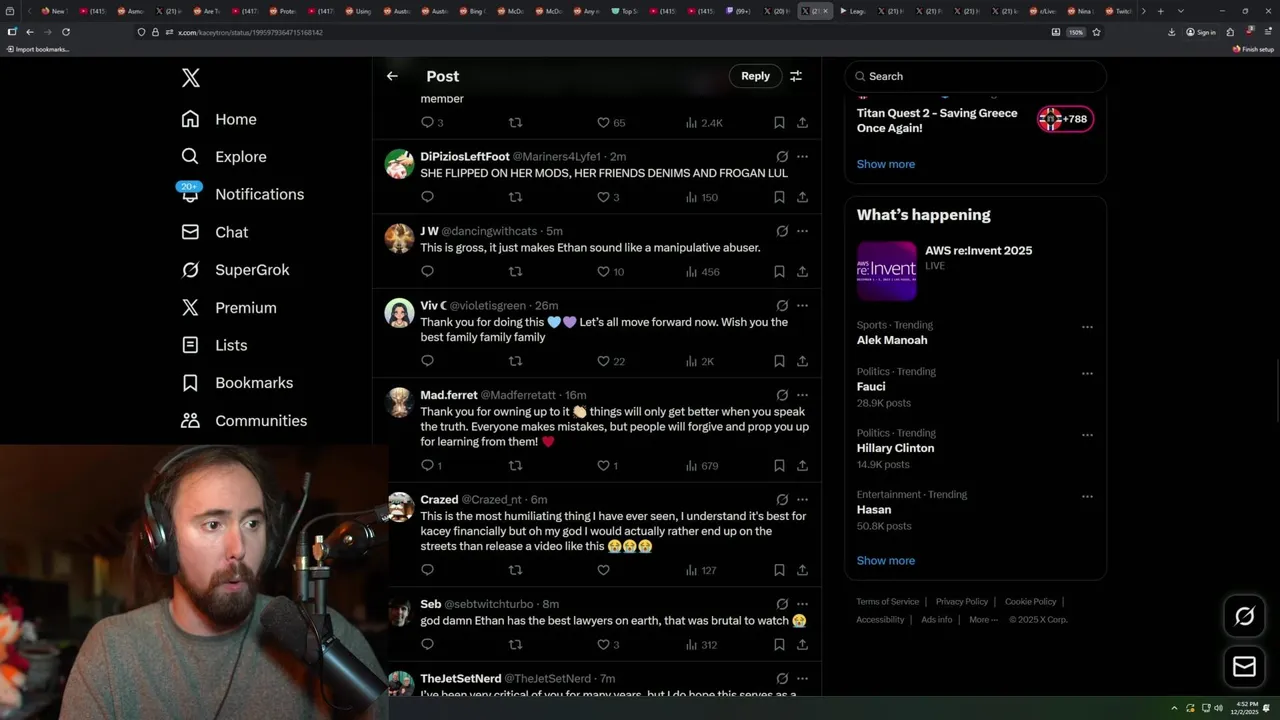The width and height of the screenshot is (1280, 720).
Task: Open Grok explain icon on Viv's reply
Action: pyautogui.click(x=782, y=306)
